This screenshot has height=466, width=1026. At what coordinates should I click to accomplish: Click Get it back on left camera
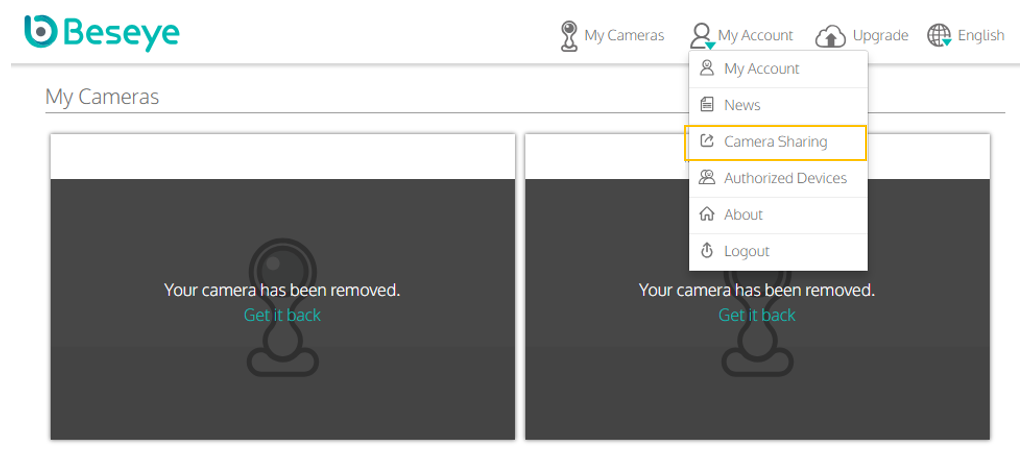point(282,315)
